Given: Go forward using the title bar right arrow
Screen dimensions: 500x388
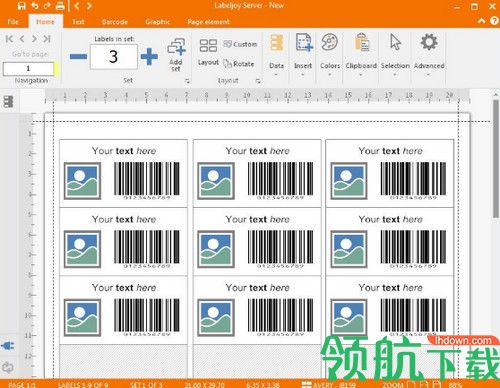Looking at the screenshot, I should pos(89,6).
